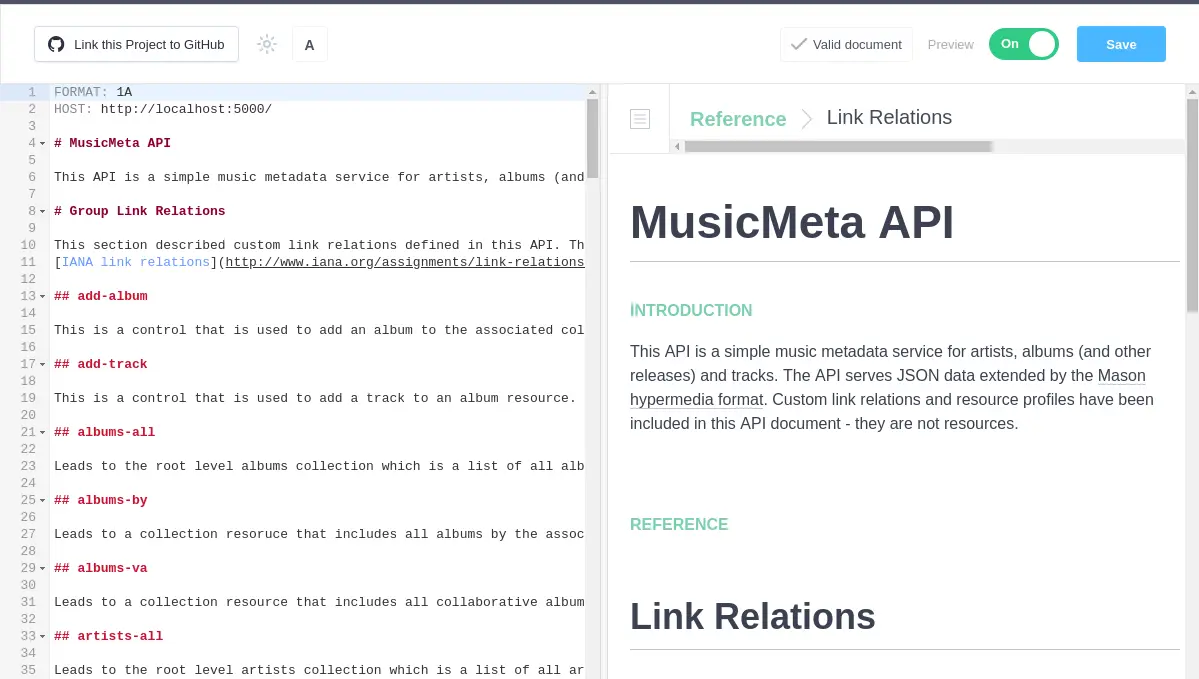The width and height of the screenshot is (1199, 679).
Task: Collapse the artists-all heading
Action: click(x=43, y=636)
